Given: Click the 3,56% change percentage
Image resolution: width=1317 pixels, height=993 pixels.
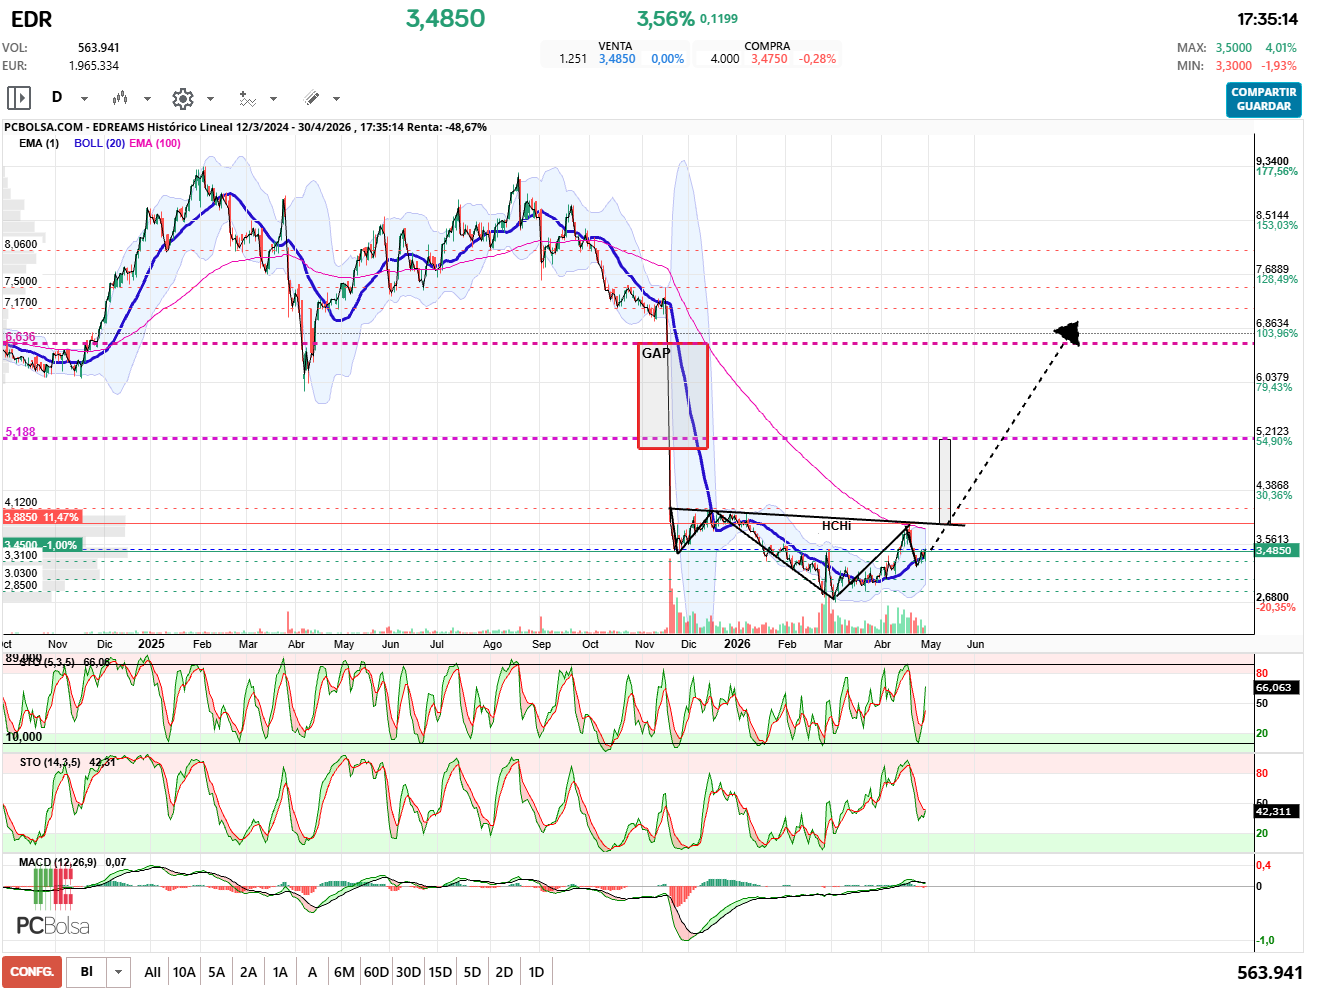Looking at the screenshot, I should 665,19.
